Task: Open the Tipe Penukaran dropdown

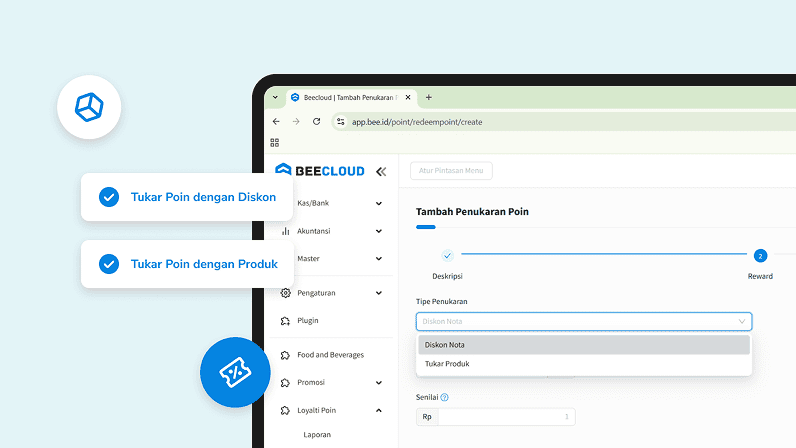Action: (x=584, y=322)
